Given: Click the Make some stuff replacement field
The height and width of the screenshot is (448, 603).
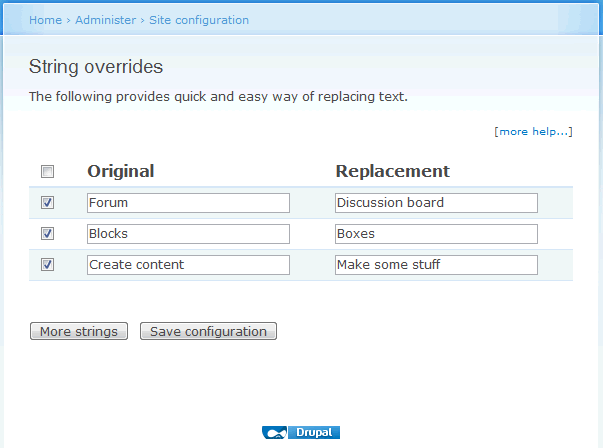Looking at the screenshot, I should 436,265.
